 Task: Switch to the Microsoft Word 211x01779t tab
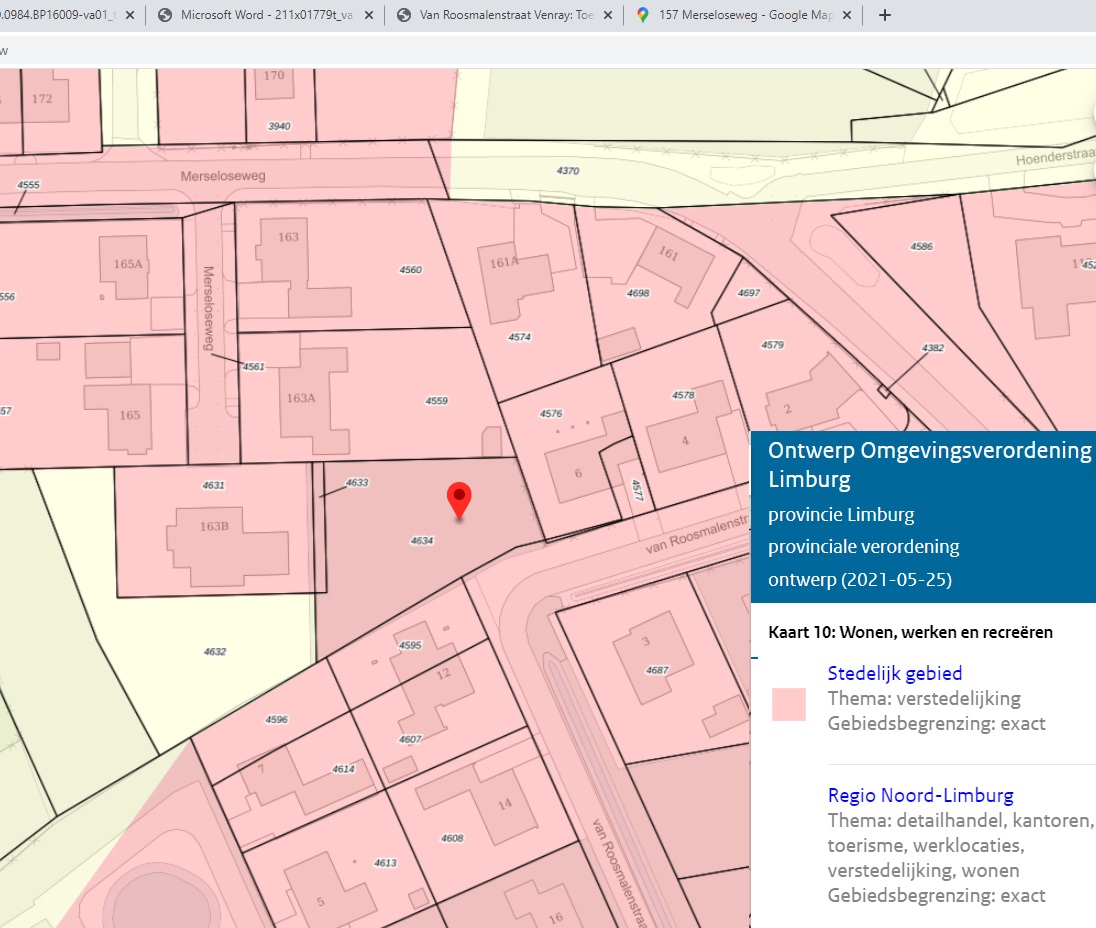pos(266,15)
